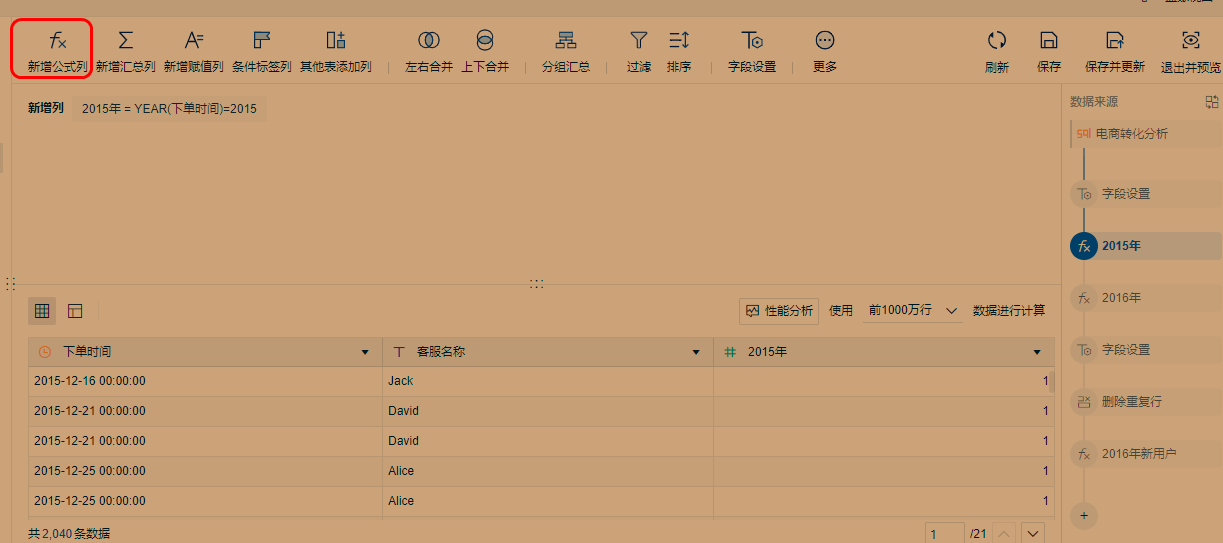
Task: Open the 客服名称 column header dropdown
Action: pos(696,352)
